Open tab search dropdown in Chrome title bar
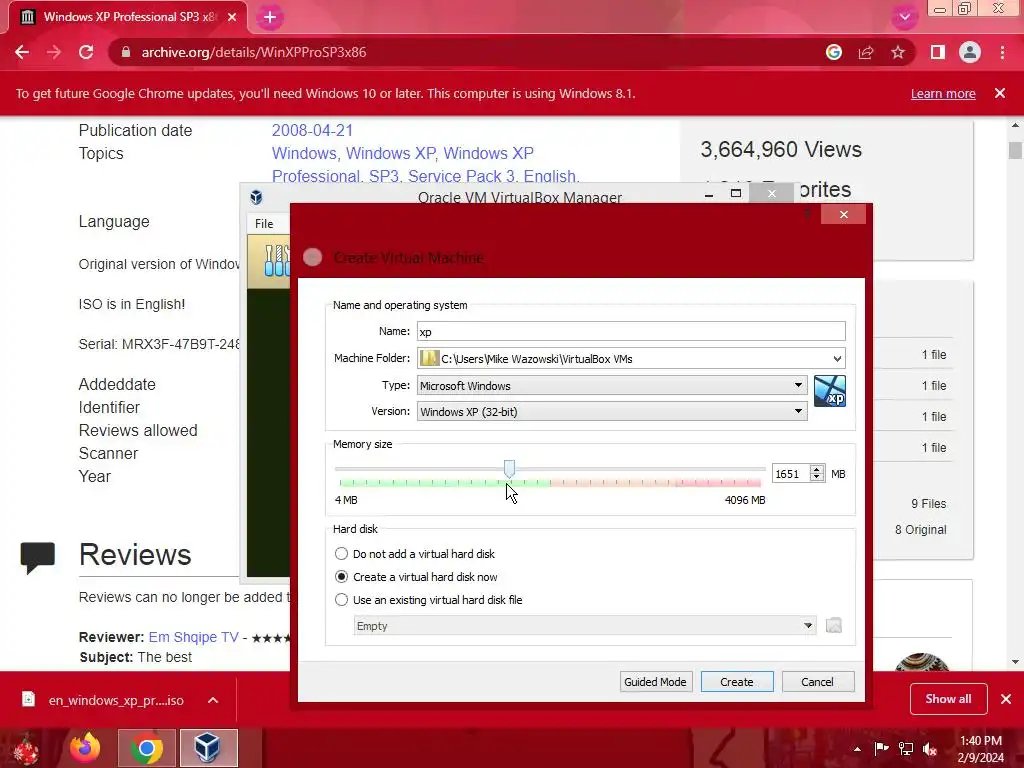 pos(904,17)
